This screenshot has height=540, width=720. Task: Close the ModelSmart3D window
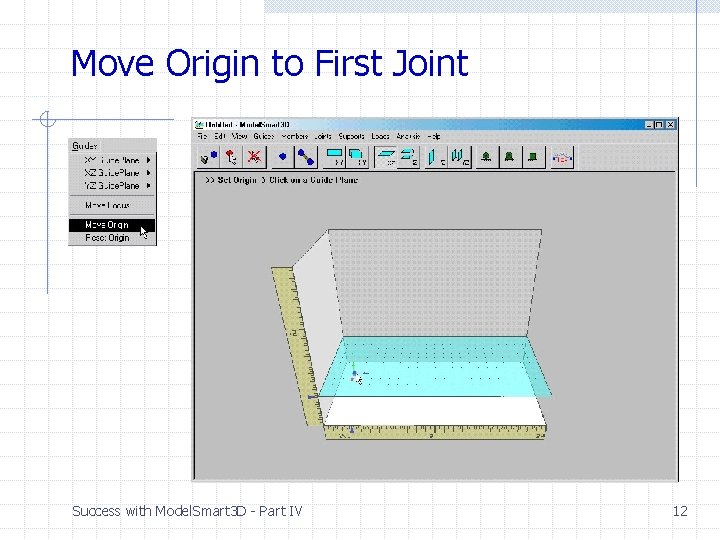click(x=670, y=125)
